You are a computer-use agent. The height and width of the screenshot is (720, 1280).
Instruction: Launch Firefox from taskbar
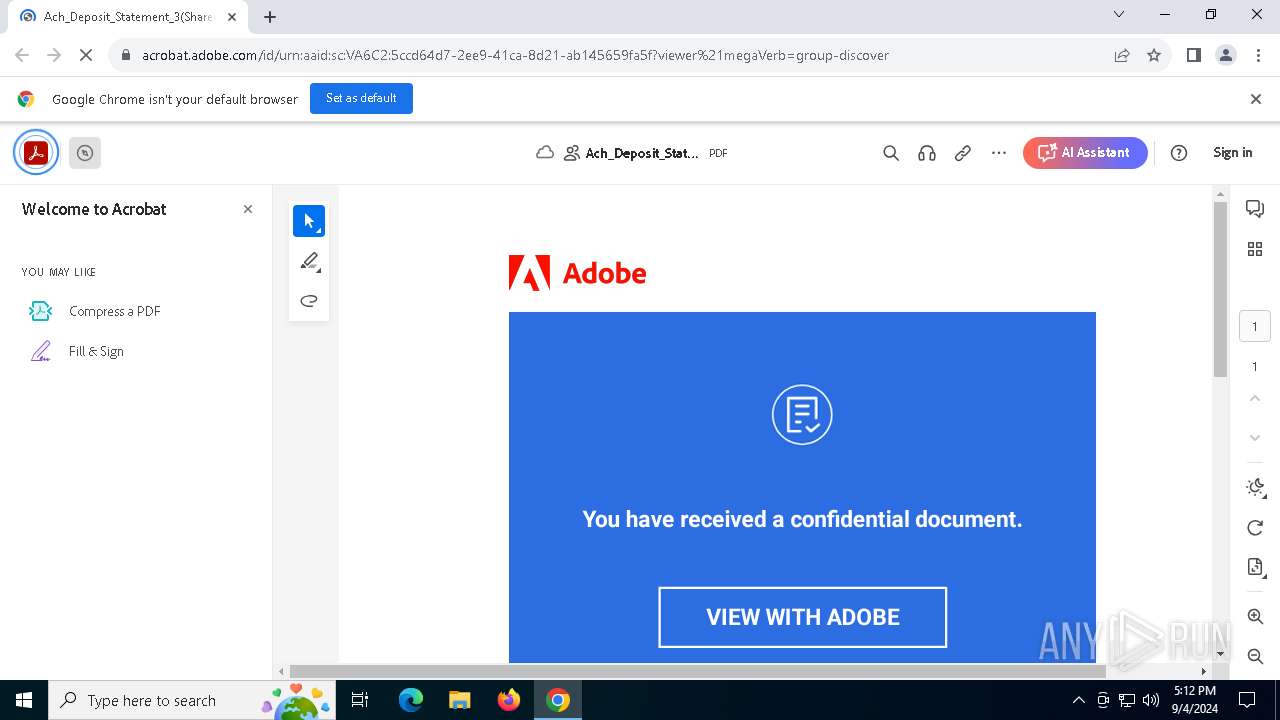(508, 700)
